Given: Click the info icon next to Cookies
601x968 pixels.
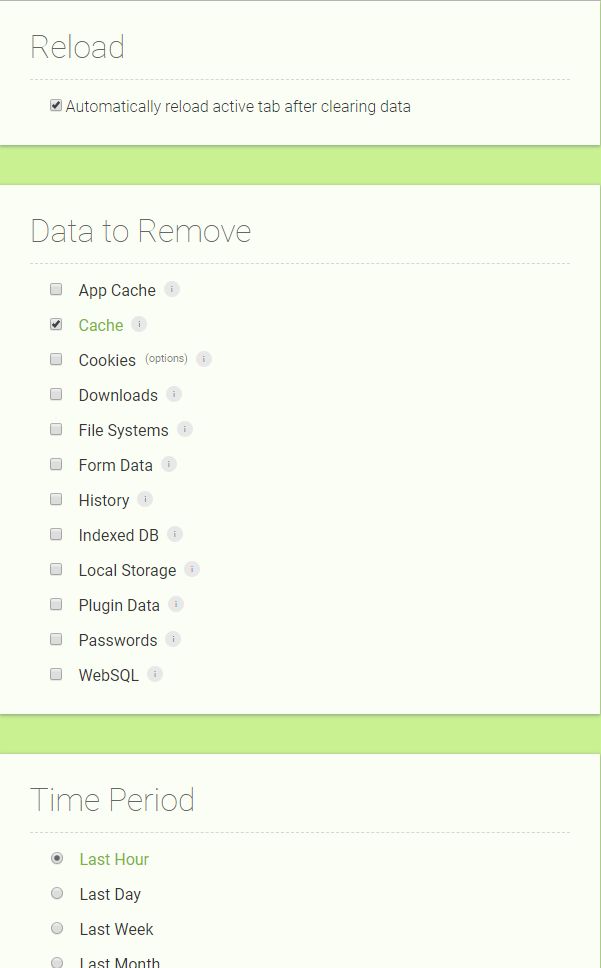Looking at the screenshot, I should point(204,359).
